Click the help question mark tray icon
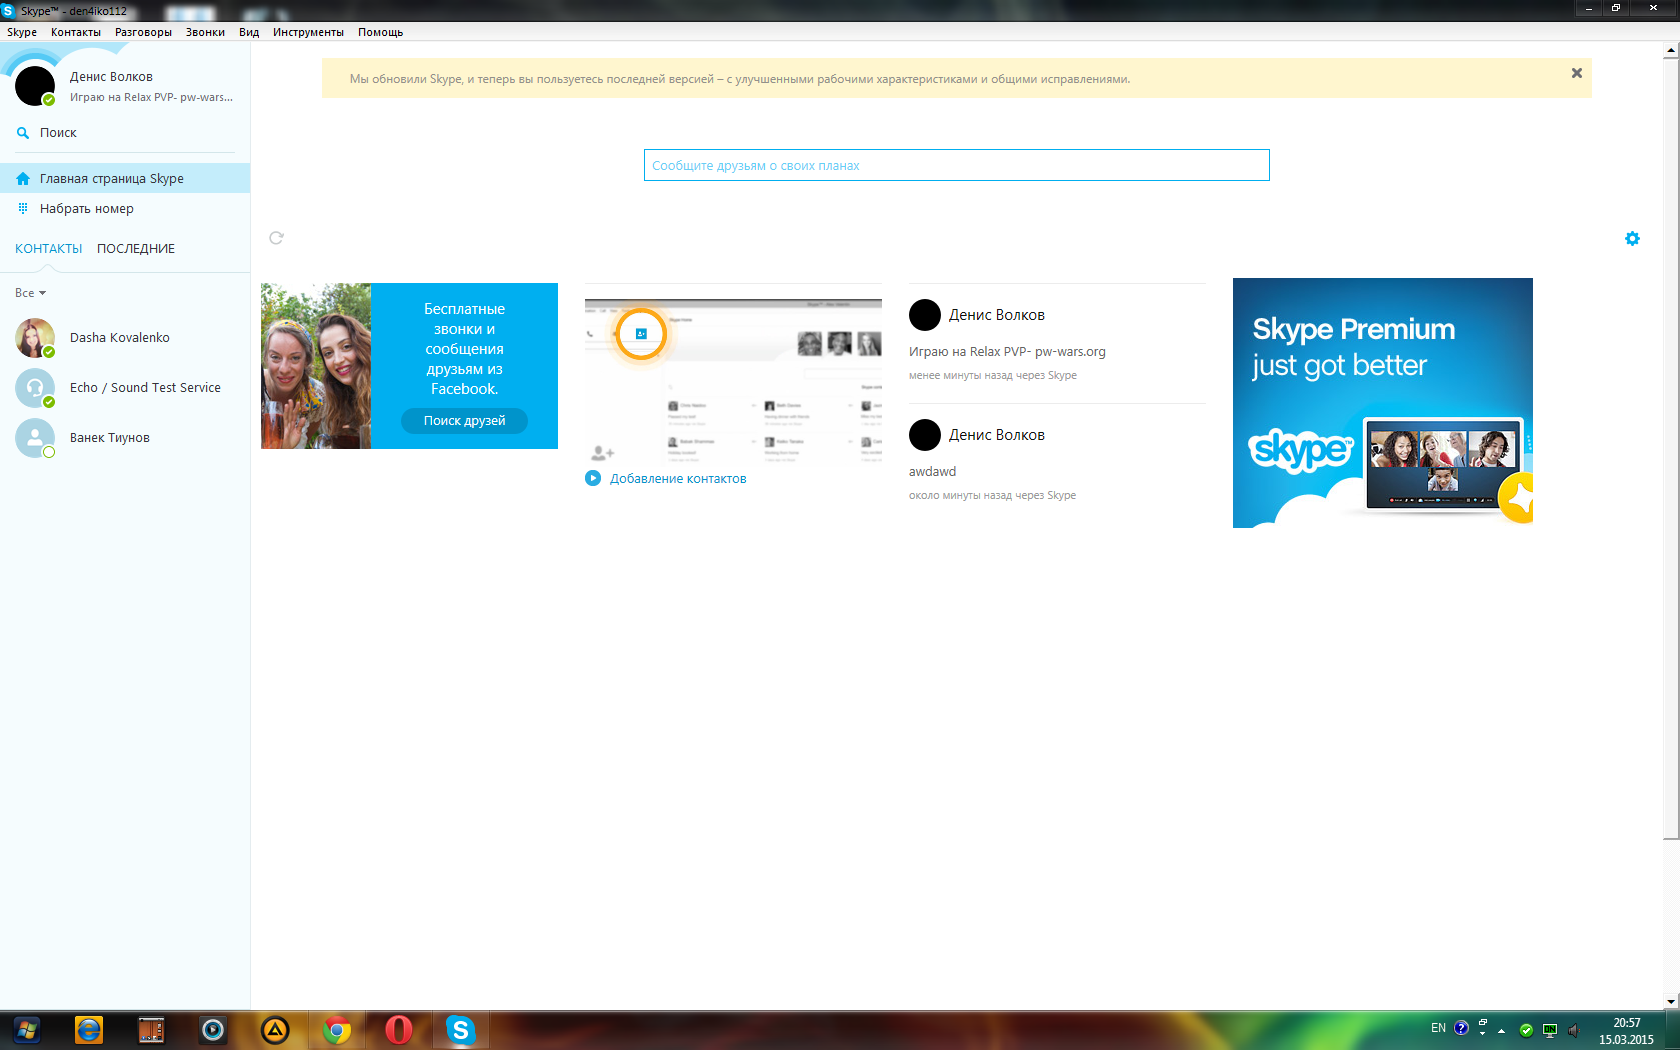This screenshot has height=1050, width=1680. tap(1461, 1028)
